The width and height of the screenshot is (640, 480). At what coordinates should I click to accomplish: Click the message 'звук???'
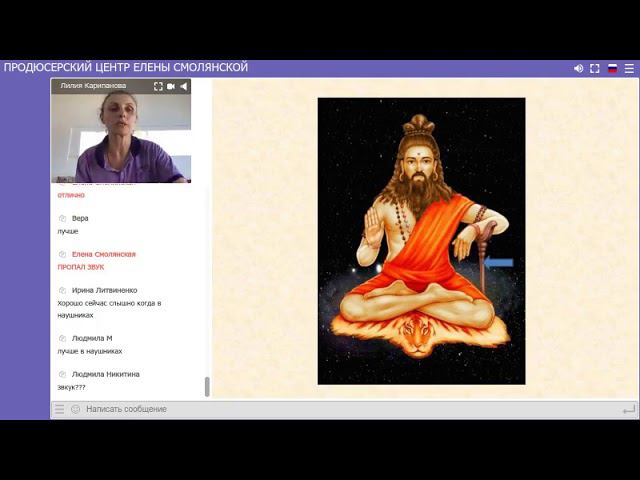click(71, 387)
